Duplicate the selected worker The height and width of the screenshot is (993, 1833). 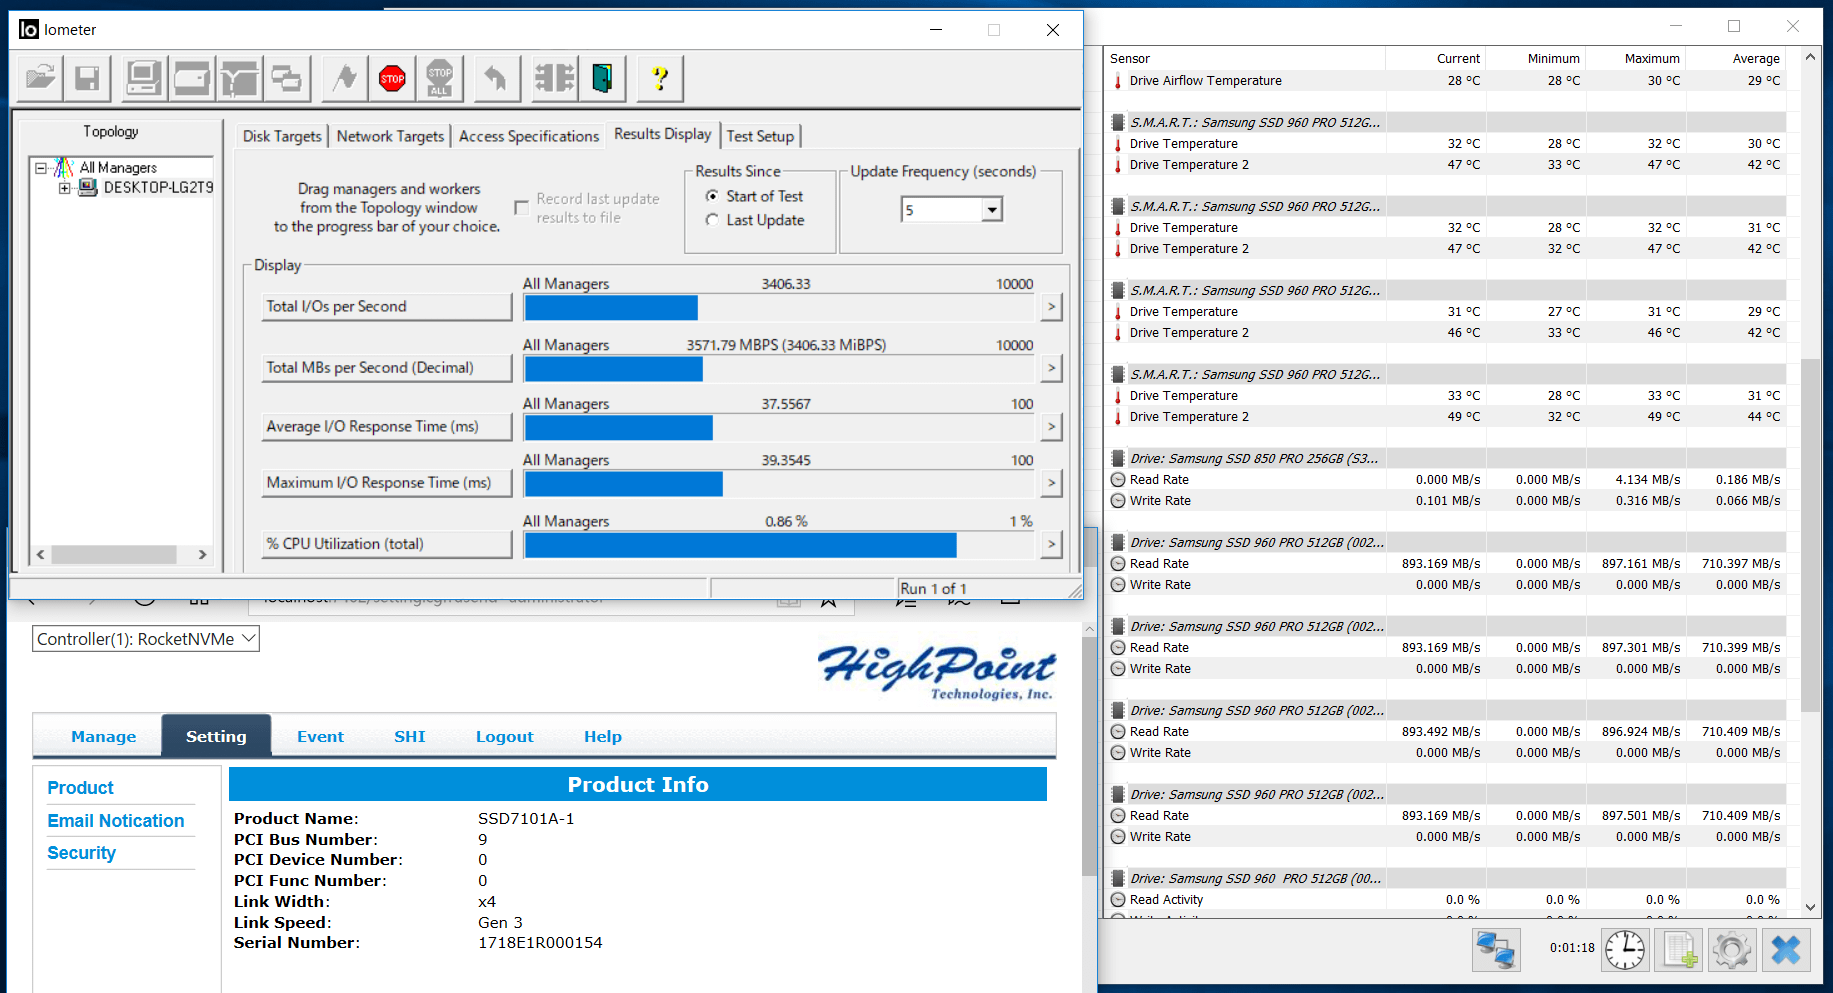(288, 78)
